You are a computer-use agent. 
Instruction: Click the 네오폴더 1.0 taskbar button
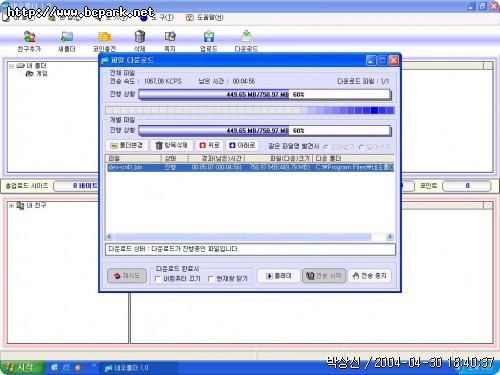click(x=139, y=368)
